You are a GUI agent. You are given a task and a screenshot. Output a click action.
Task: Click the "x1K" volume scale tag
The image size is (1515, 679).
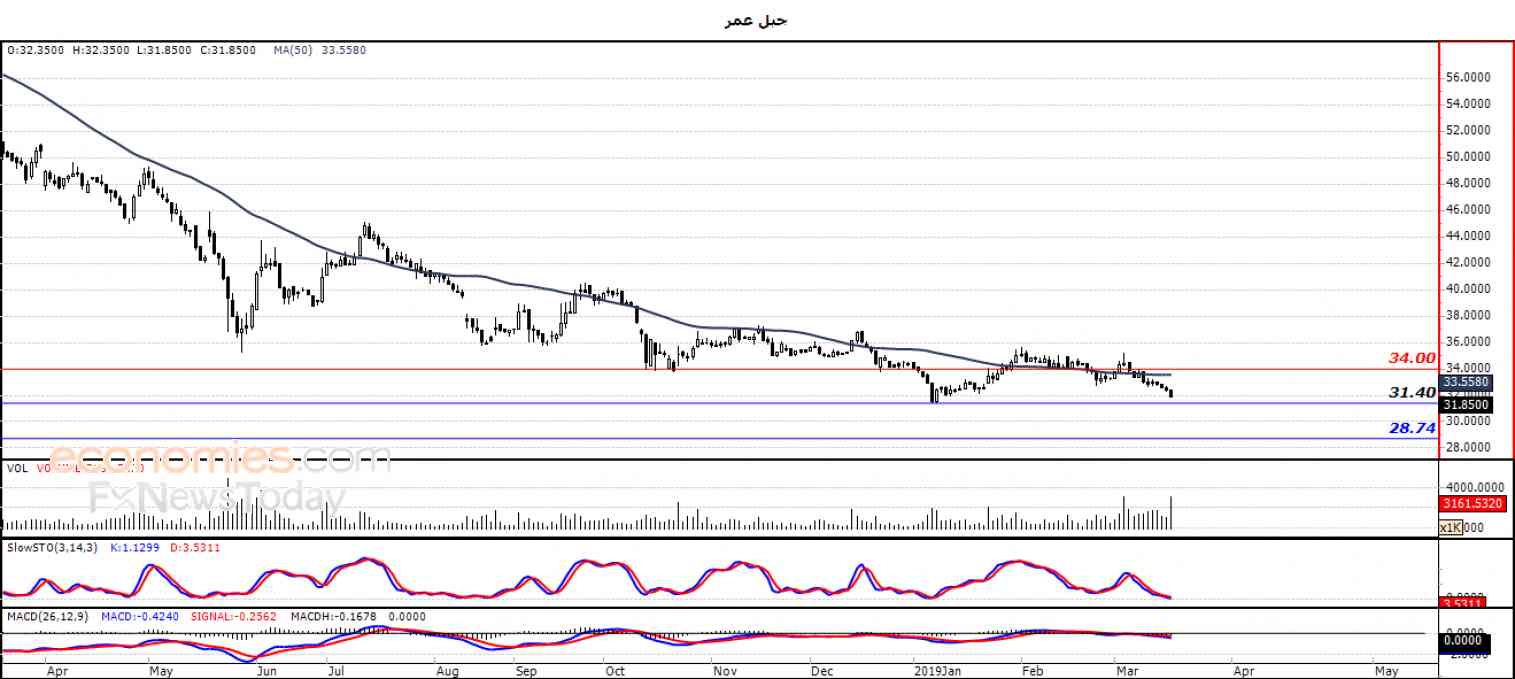point(1451,527)
